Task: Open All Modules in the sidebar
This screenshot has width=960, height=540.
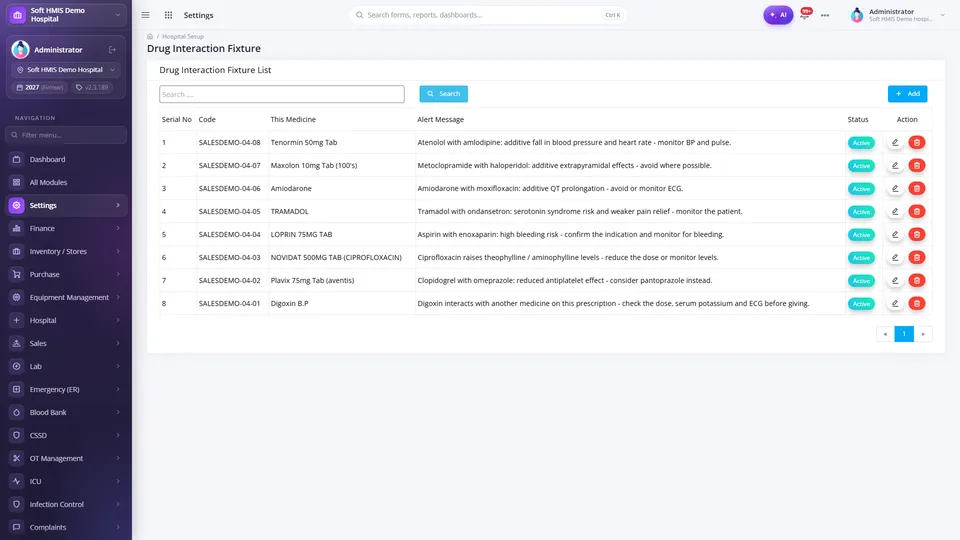Action: coord(66,182)
